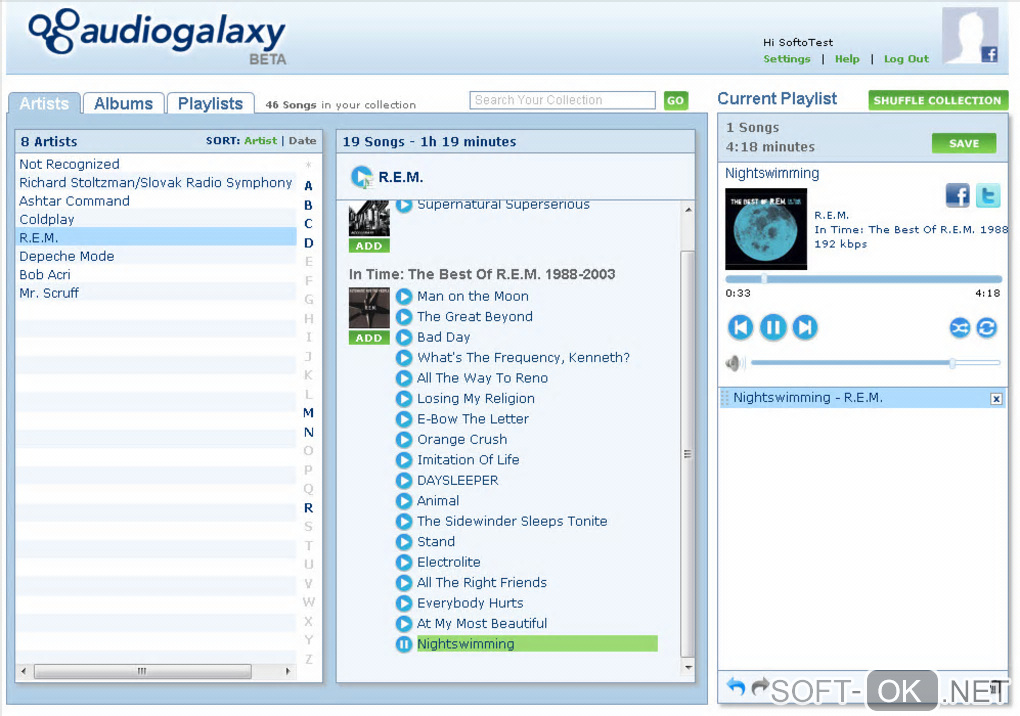This screenshot has width=1020, height=716.
Task: Play the song Stand
Action: click(x=404, y=542)
